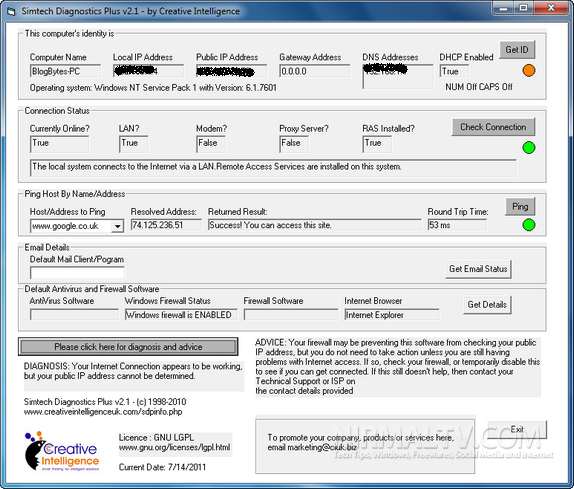Click the redacted Public IP Address field
This screenshot has width=574, height=489.
(x=231, y=71)
